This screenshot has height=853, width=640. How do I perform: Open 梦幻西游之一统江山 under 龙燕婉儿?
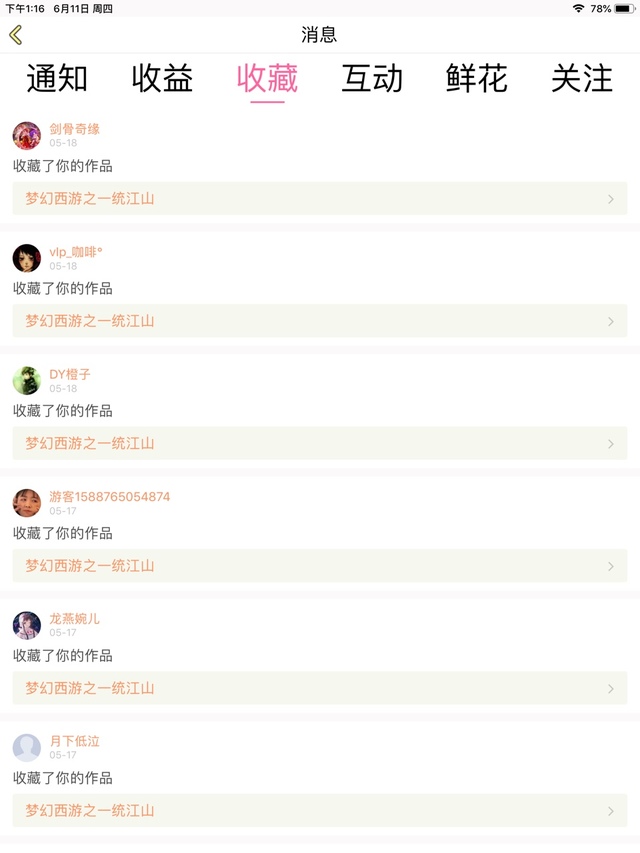point(90,688)
